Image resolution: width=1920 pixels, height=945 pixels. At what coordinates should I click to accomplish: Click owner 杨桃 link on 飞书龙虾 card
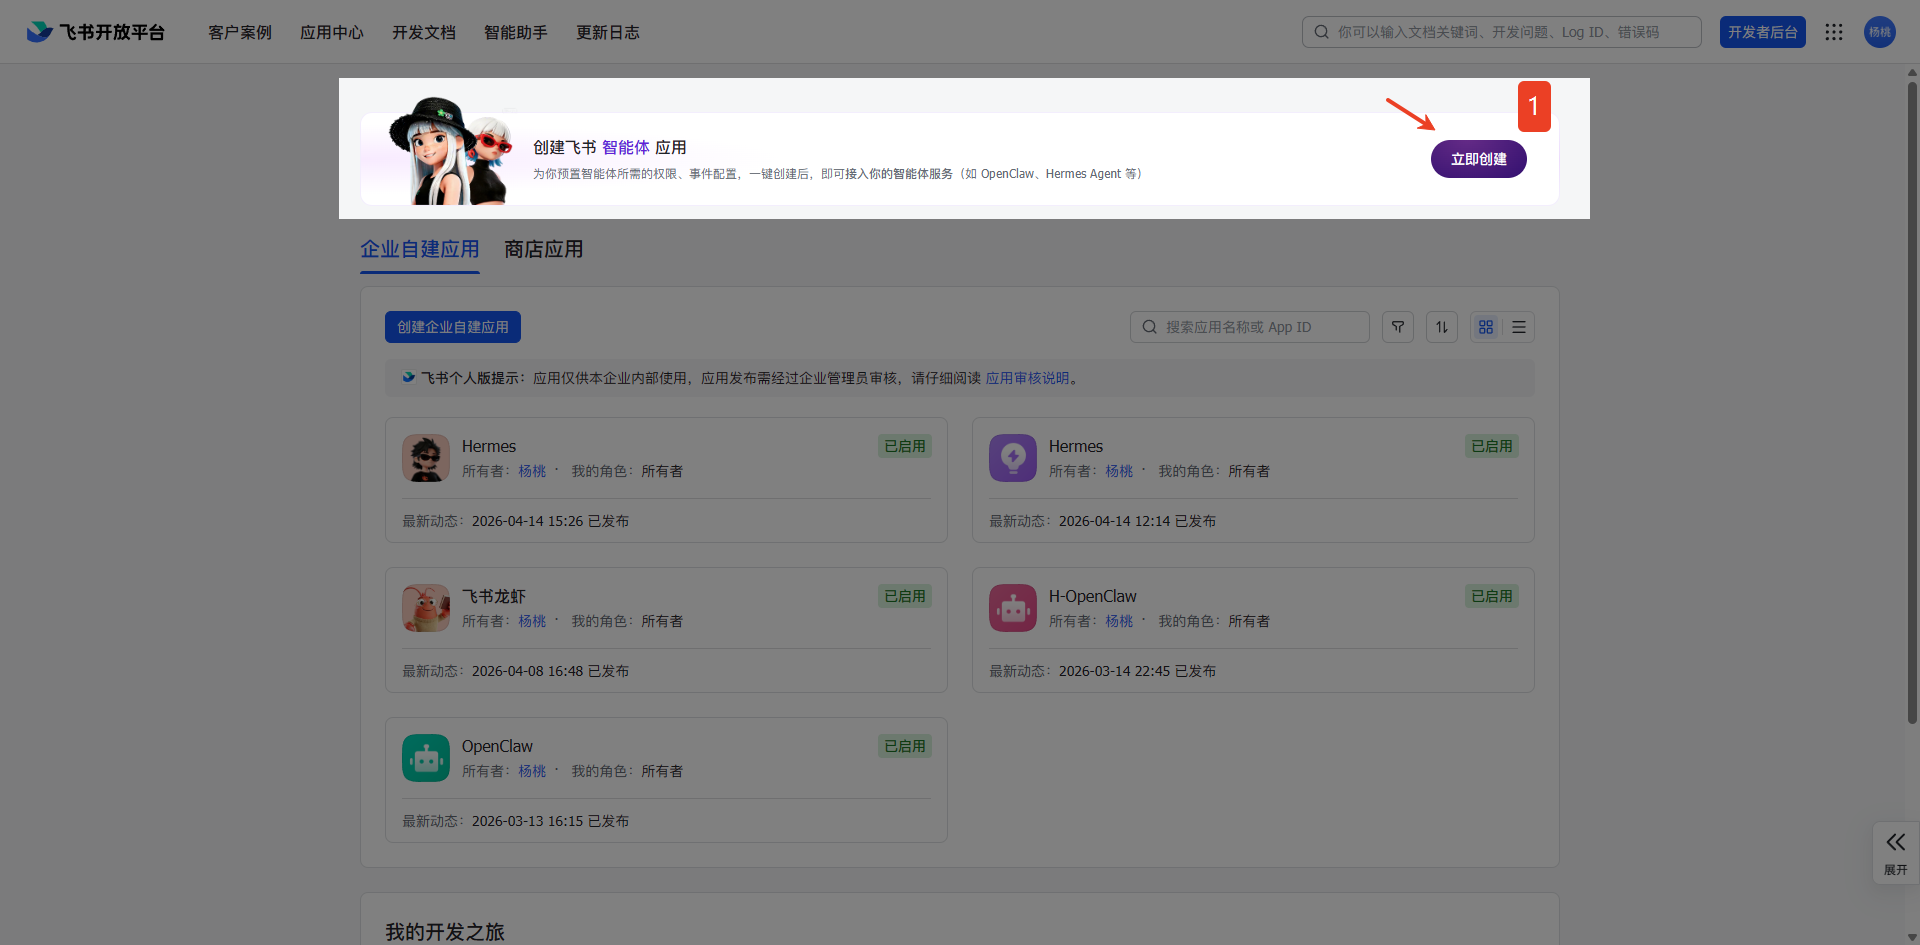click(532, 621)
